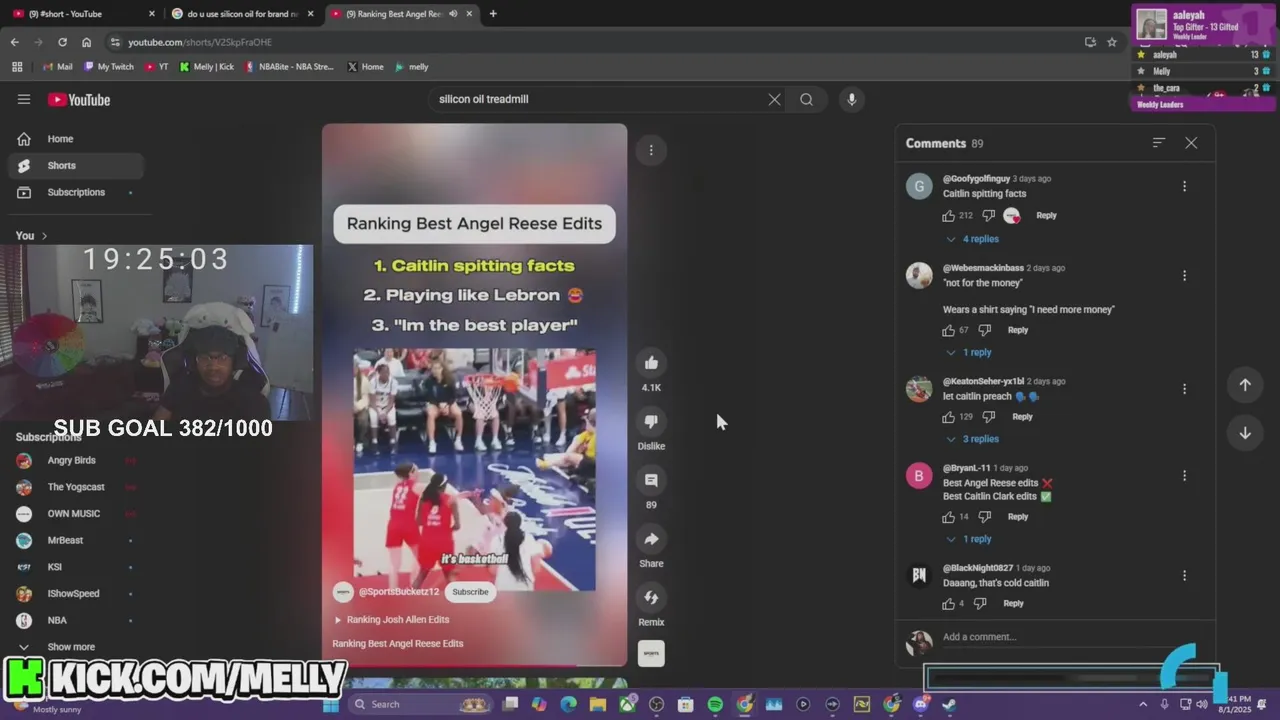Open Subscriptions in the sidebar

coord(75,192)
